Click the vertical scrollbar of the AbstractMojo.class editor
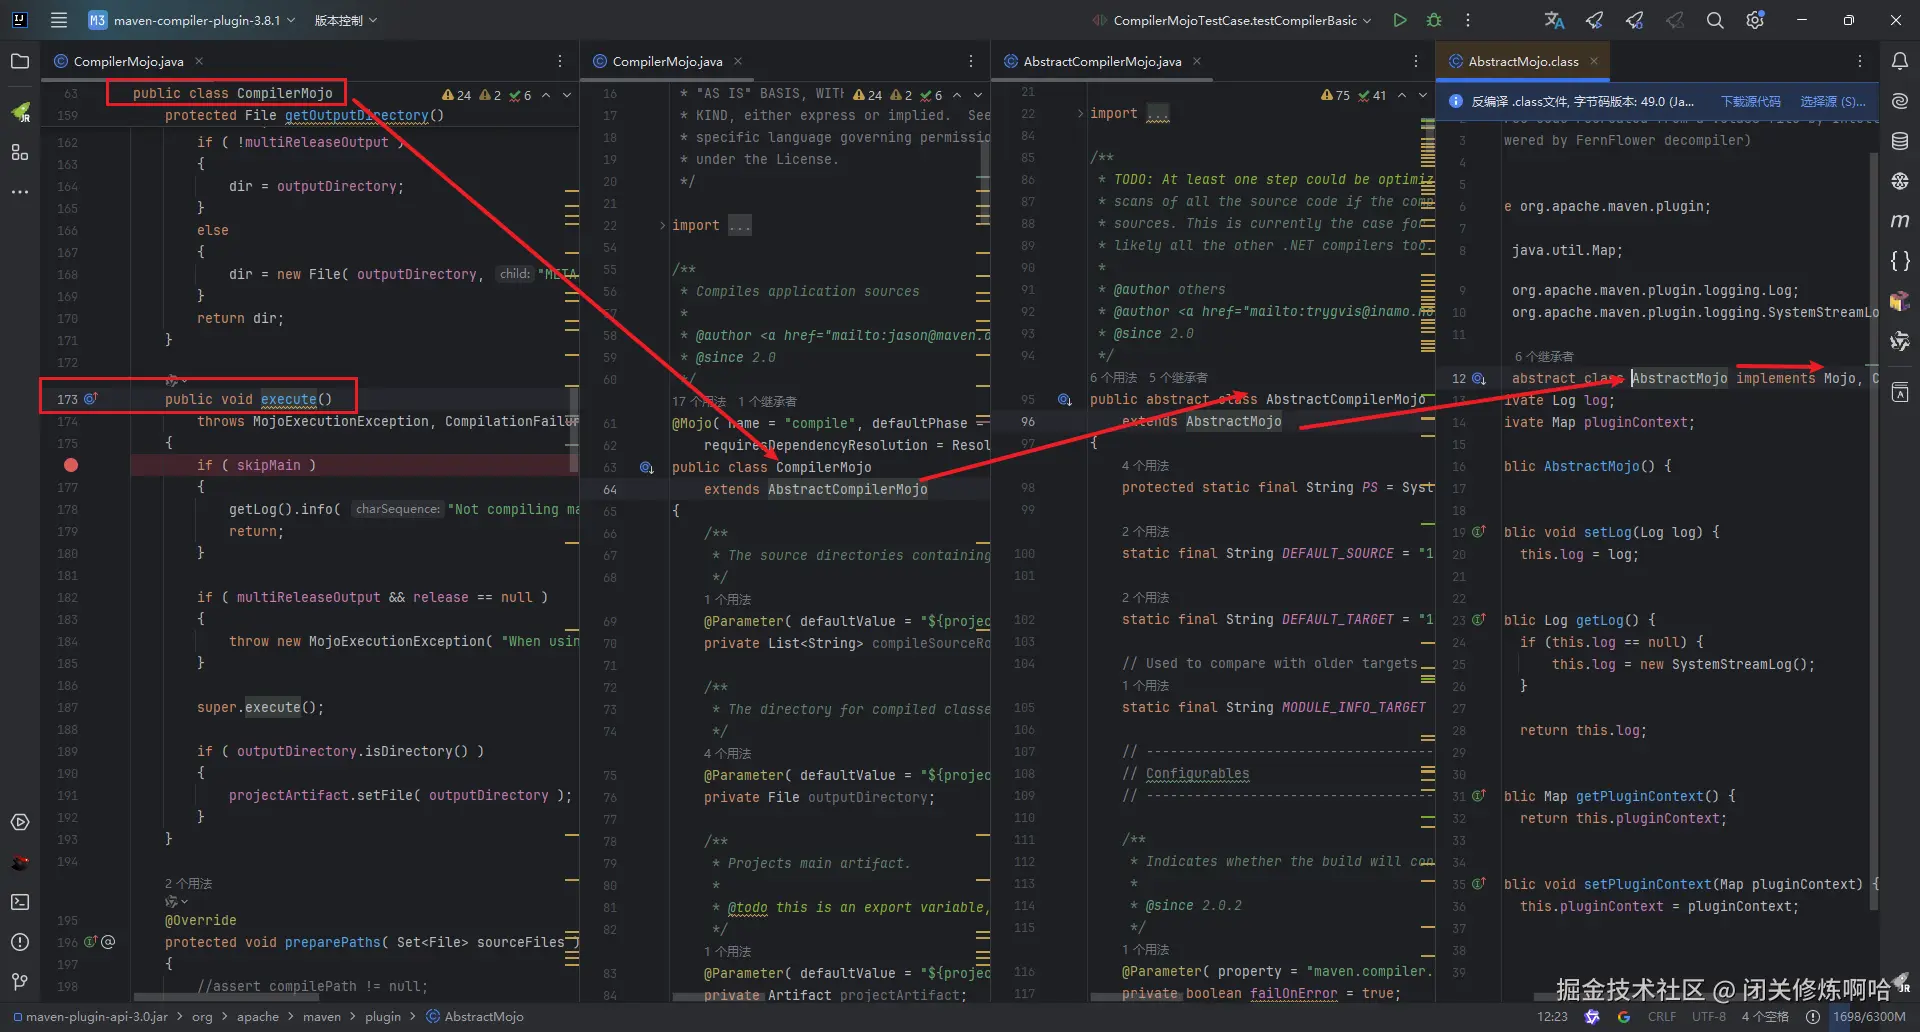The width and height of the screenshot is (1920, 1032). [1873, 530]
